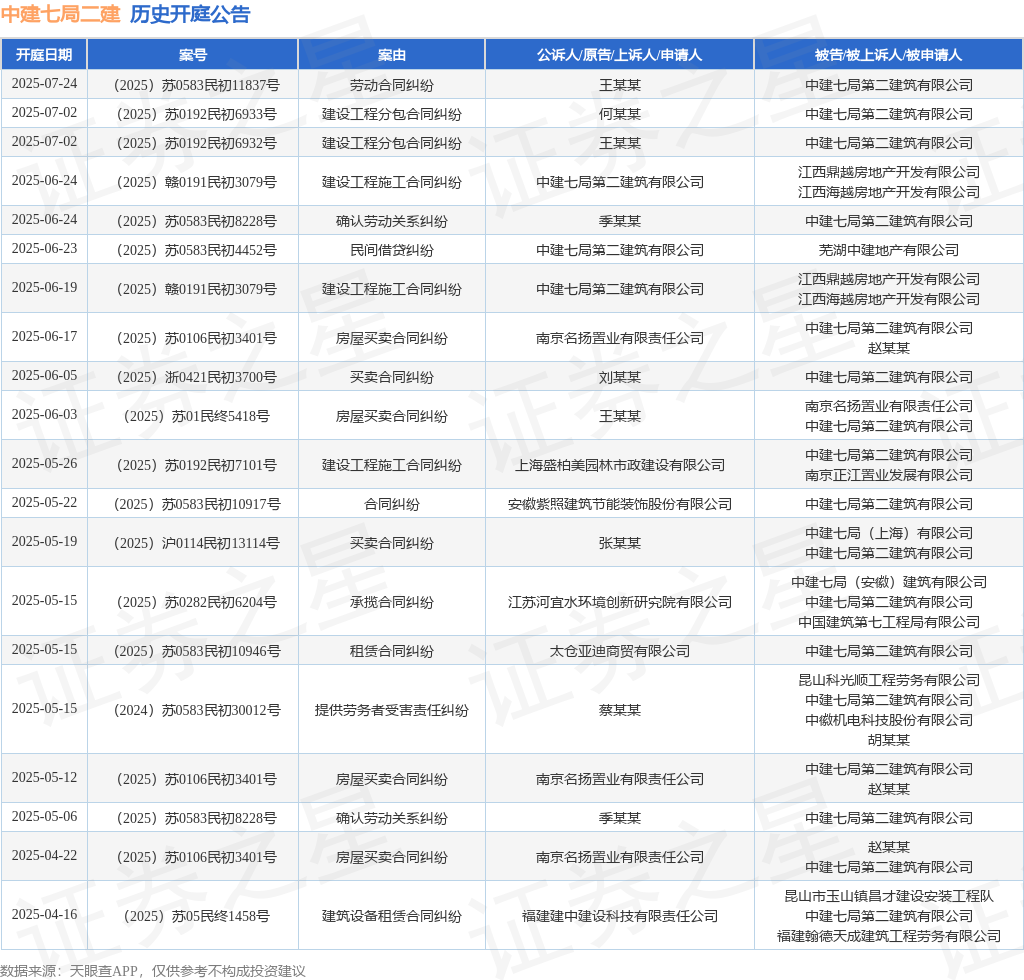The width and height of the screenshot is (1024, 980).
Task: Click defendant 中建七局（安徽）建筑有限公司
Action: [888, 582]
